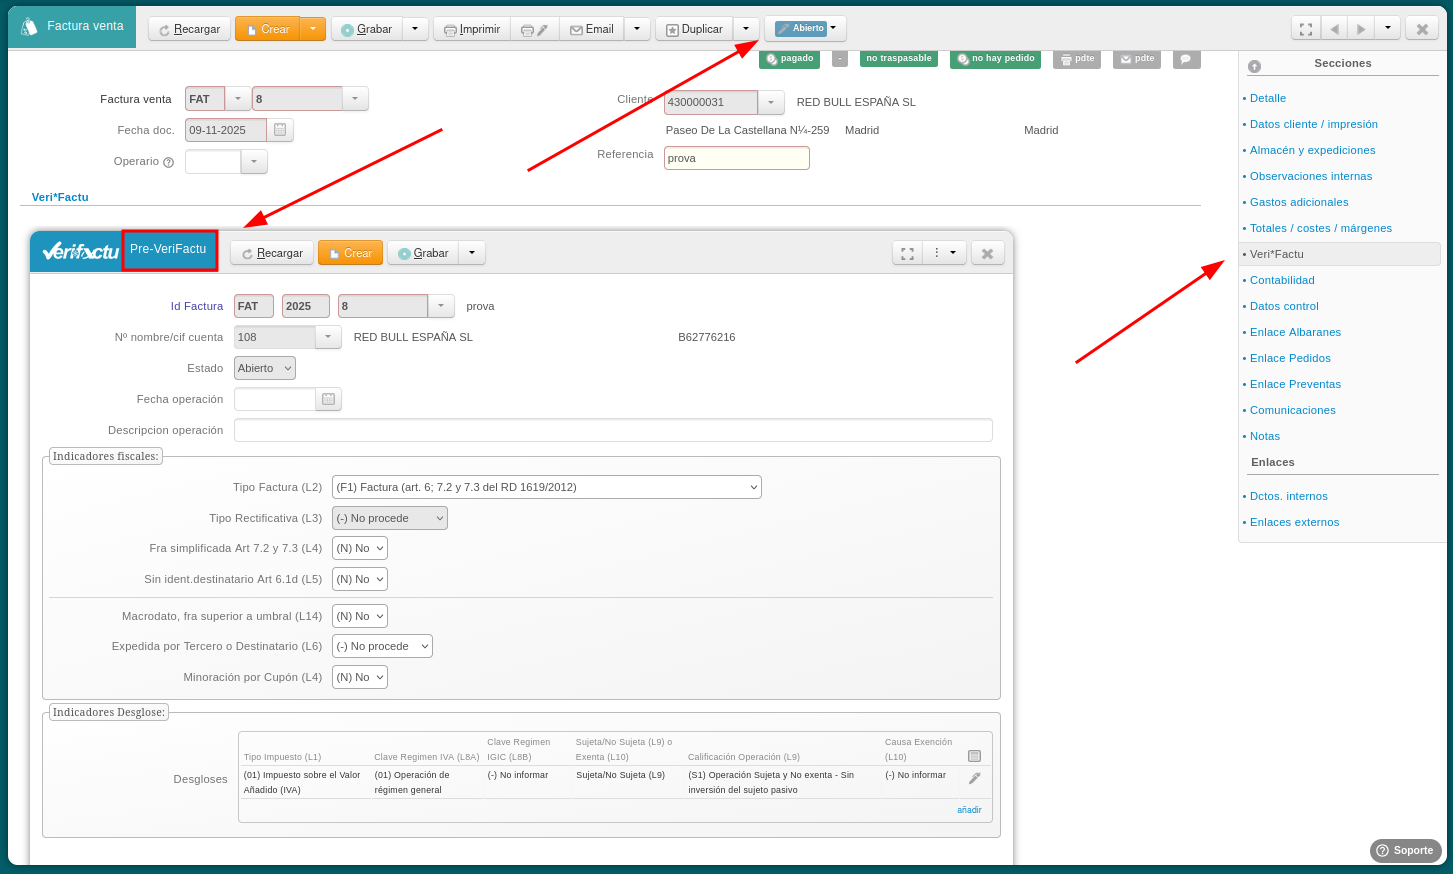Open the Tipo Factura (L2) dropdown
This screenshot has width=1453, height=874.
(546, 487)
